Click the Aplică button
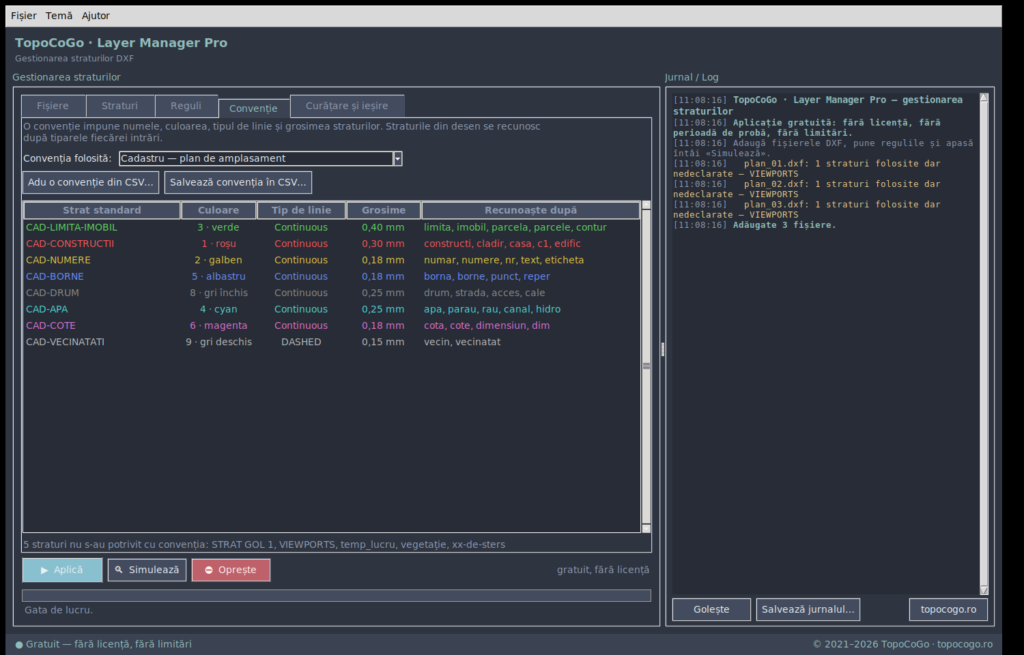Screen dimensions: 1024x655 point(63,570)
